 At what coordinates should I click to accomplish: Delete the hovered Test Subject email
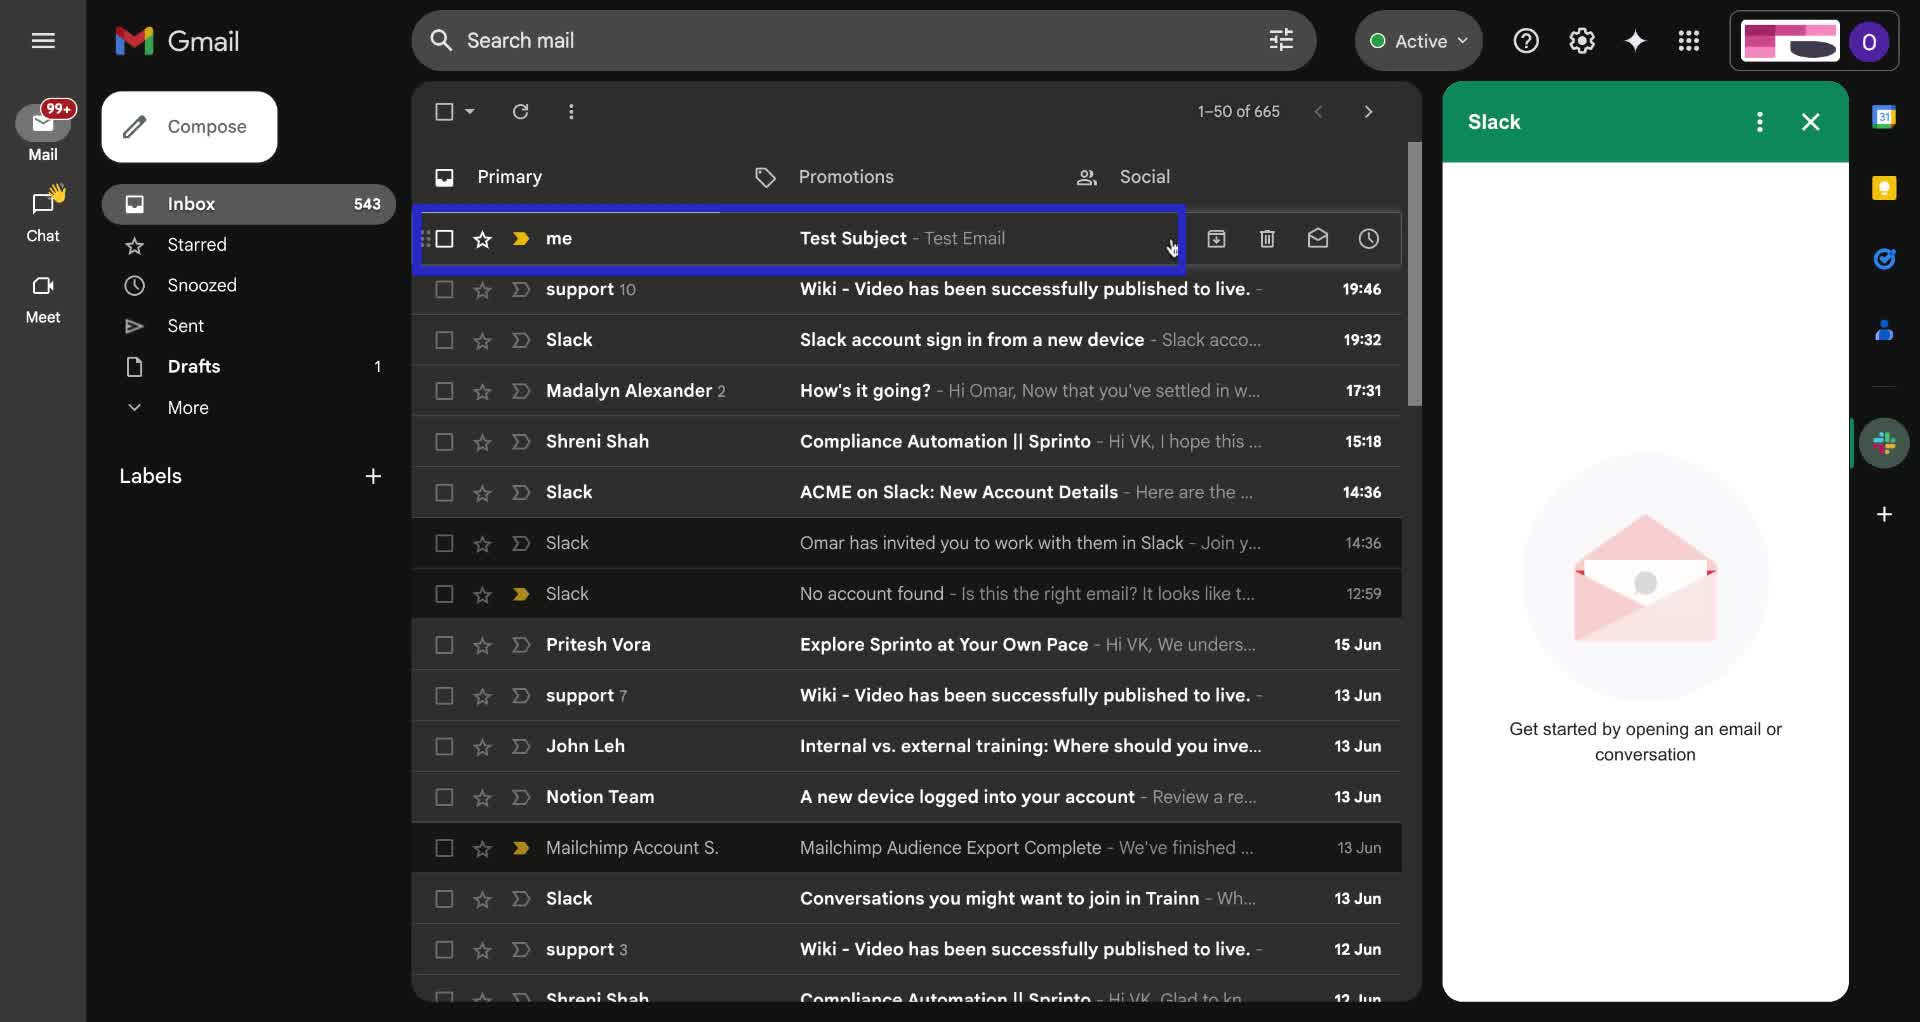[x=1267, y=238]
